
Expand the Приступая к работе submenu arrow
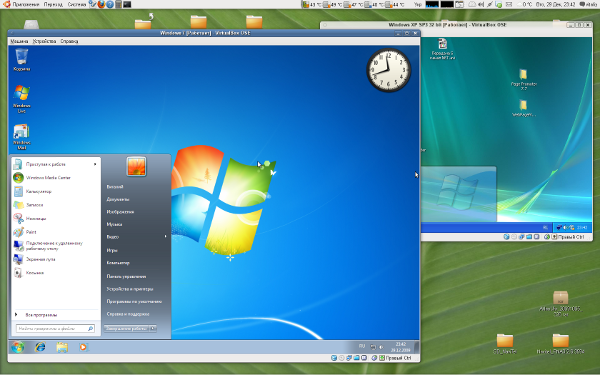point(95,164)
